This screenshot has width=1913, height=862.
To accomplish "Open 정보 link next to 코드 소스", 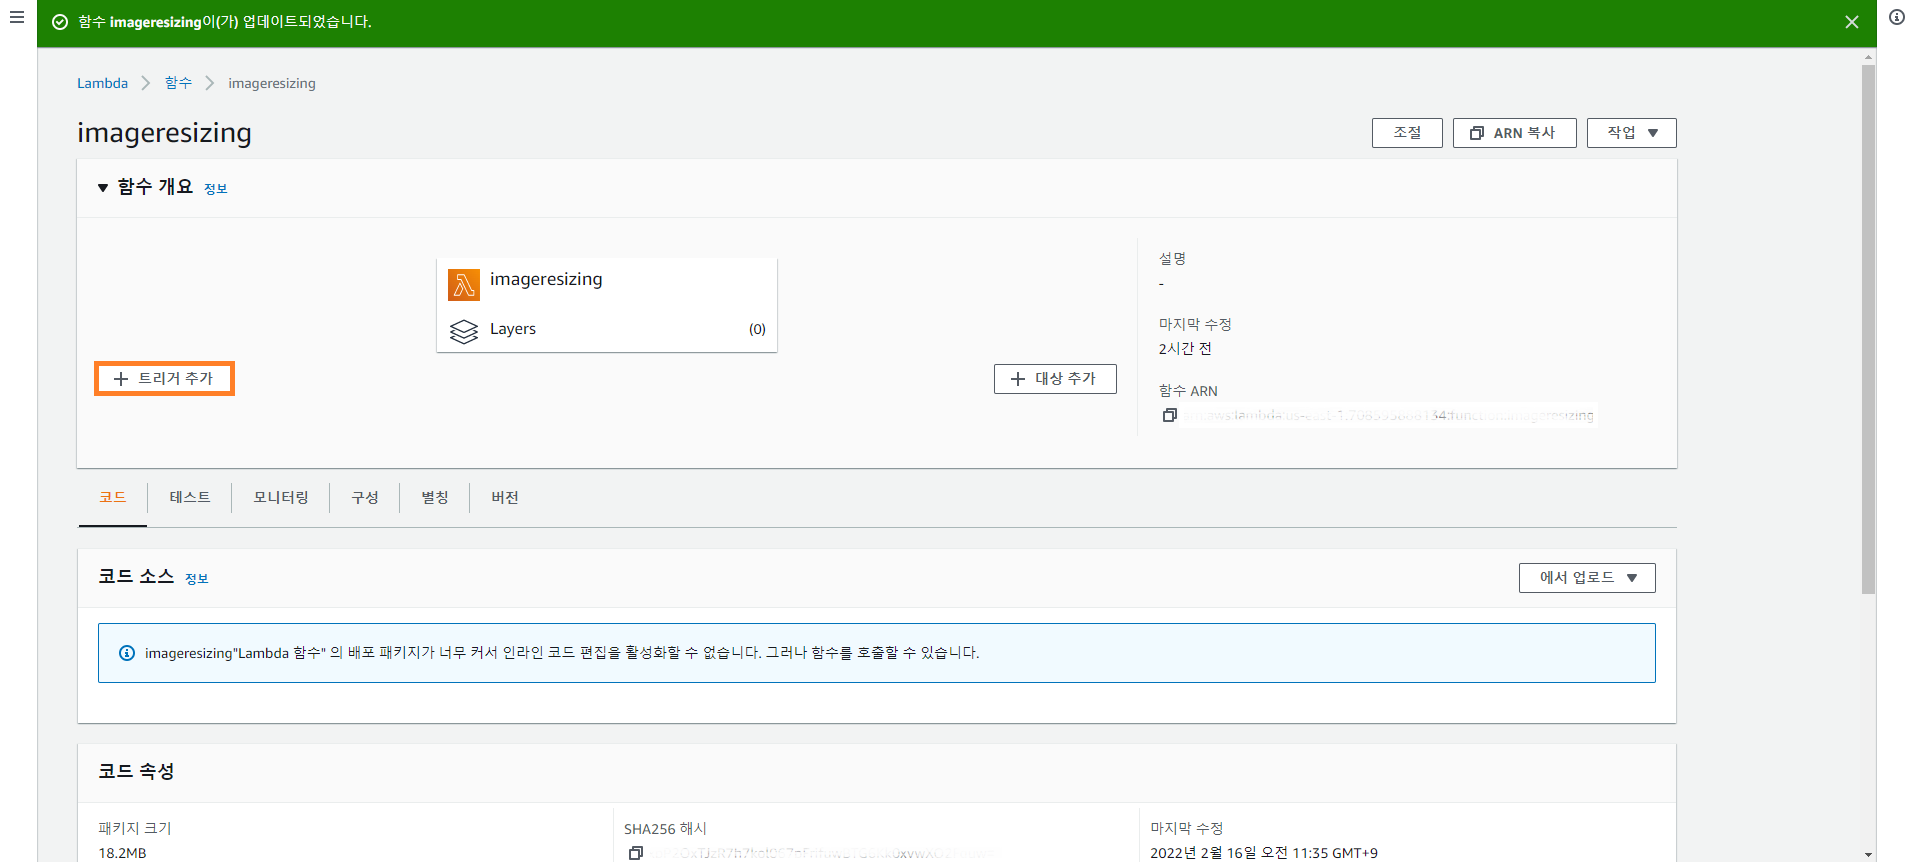I will tap(197, 579).
